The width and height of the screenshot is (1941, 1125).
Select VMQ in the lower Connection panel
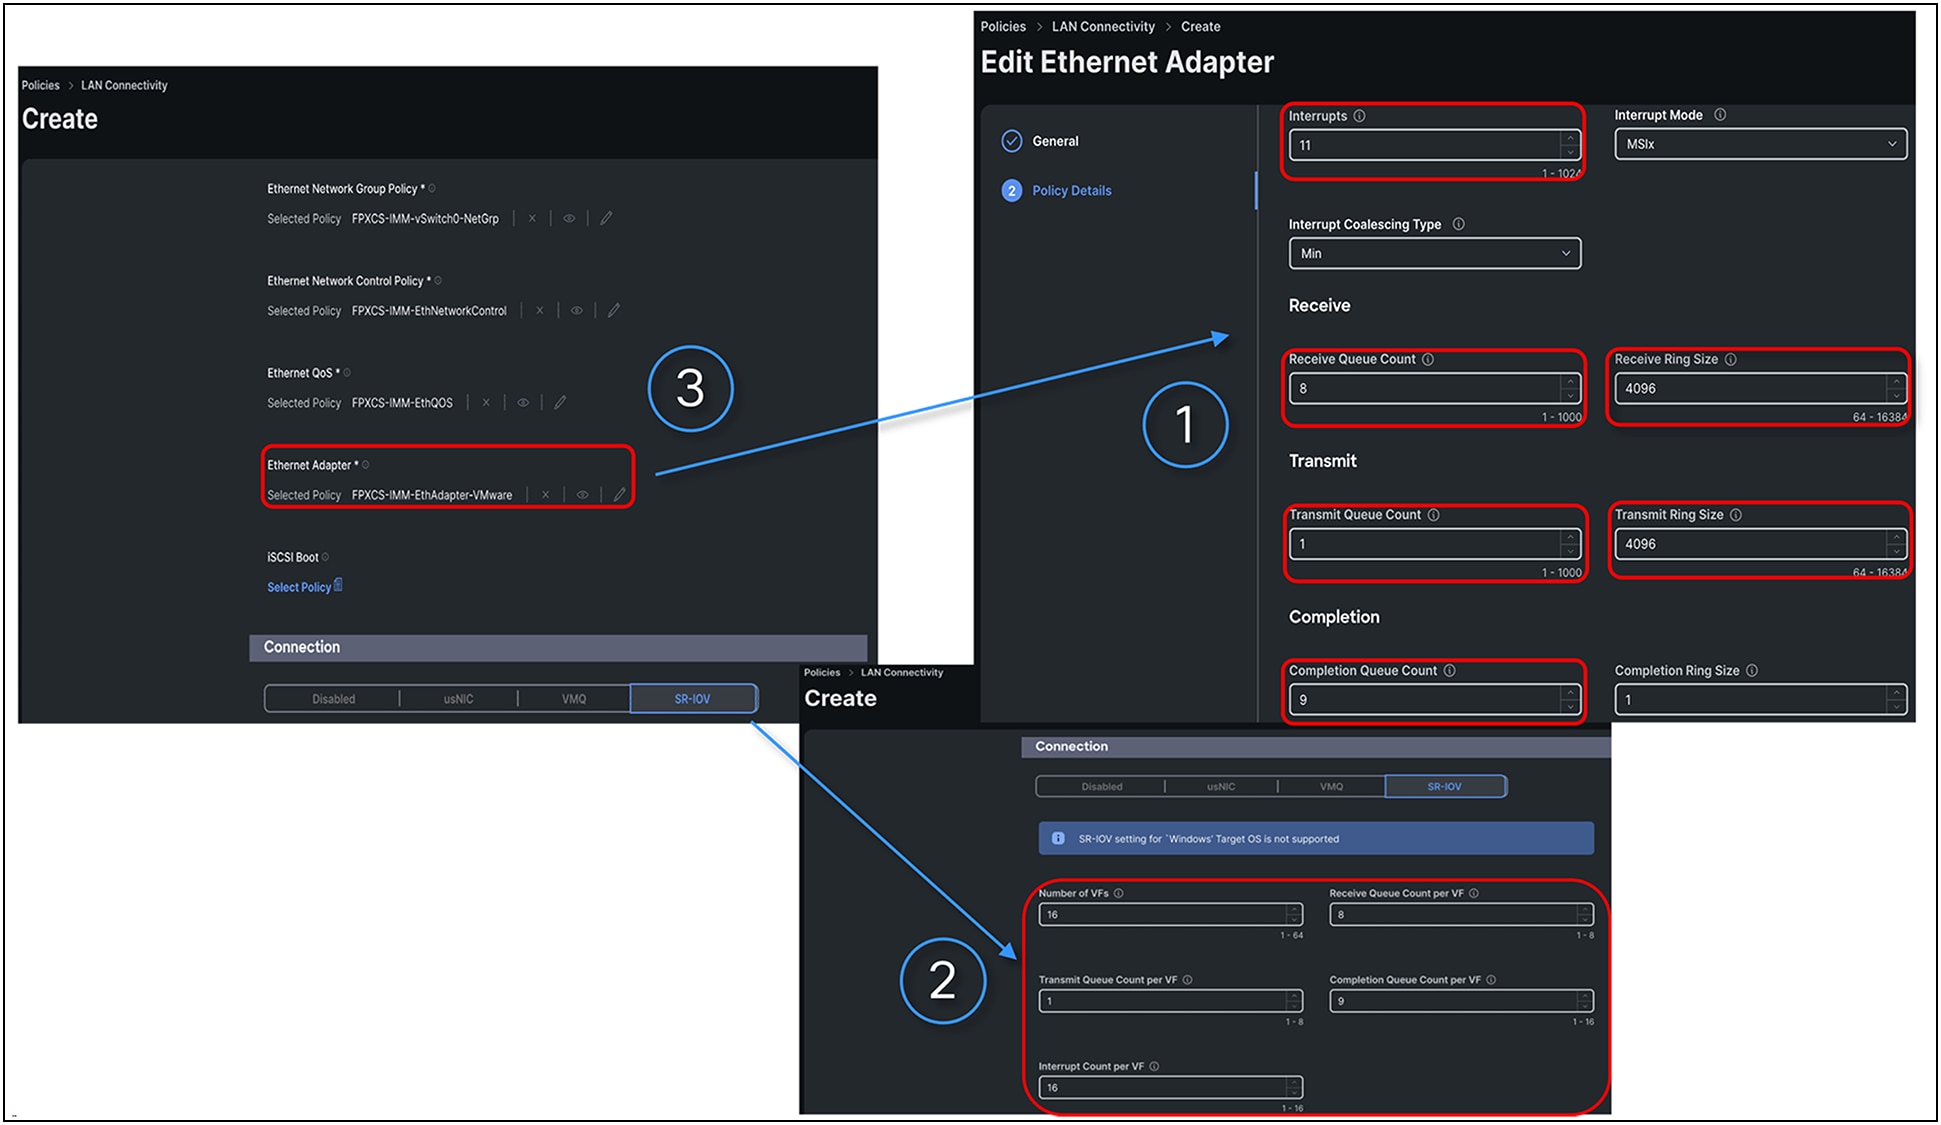pos(1331,786)
